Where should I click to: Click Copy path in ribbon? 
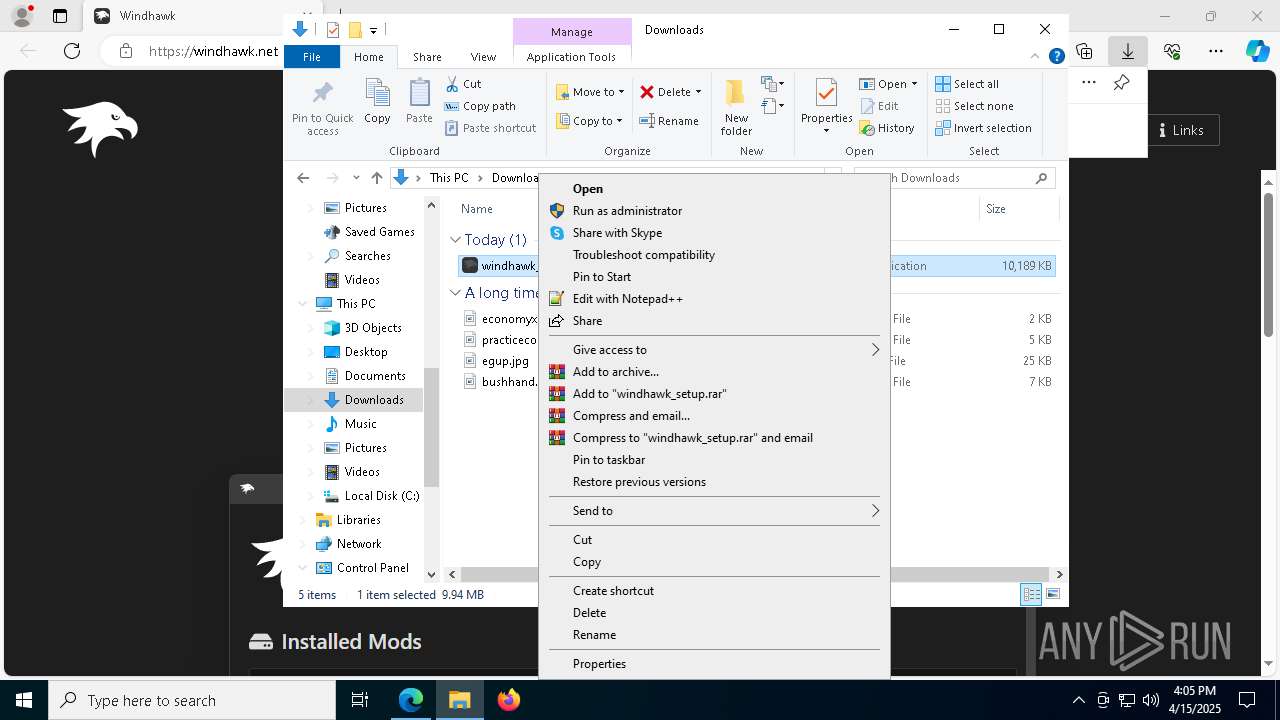point(480,106)
